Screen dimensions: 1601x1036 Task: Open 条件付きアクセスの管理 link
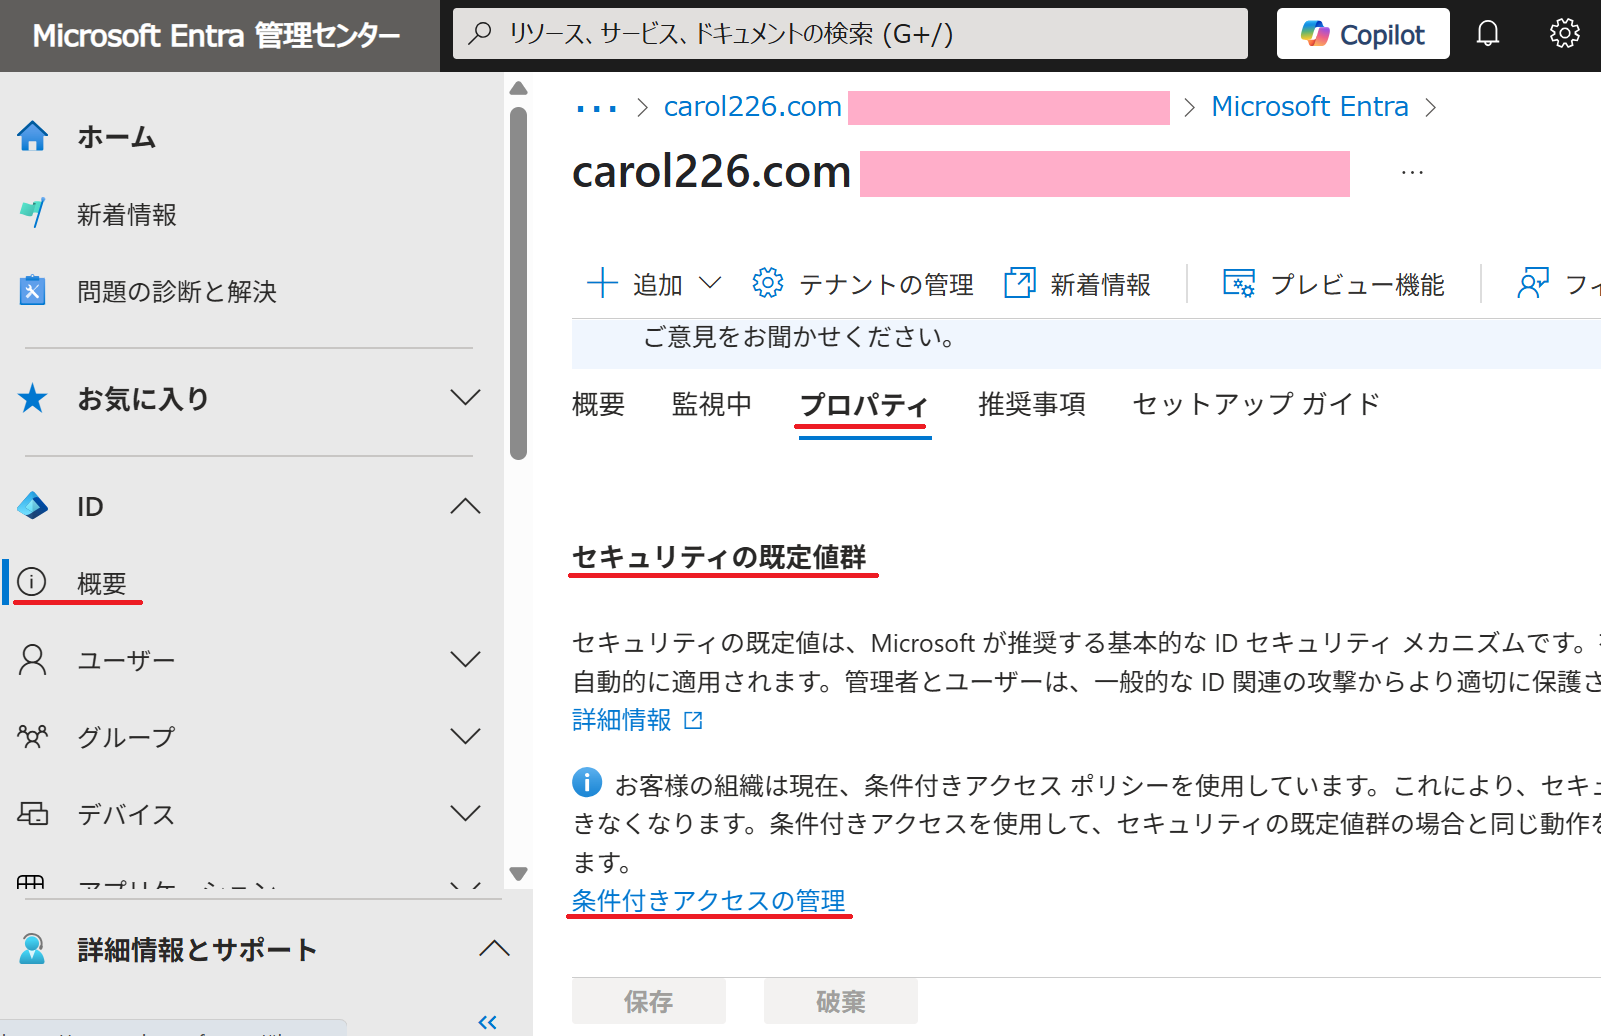click(709, 901)
